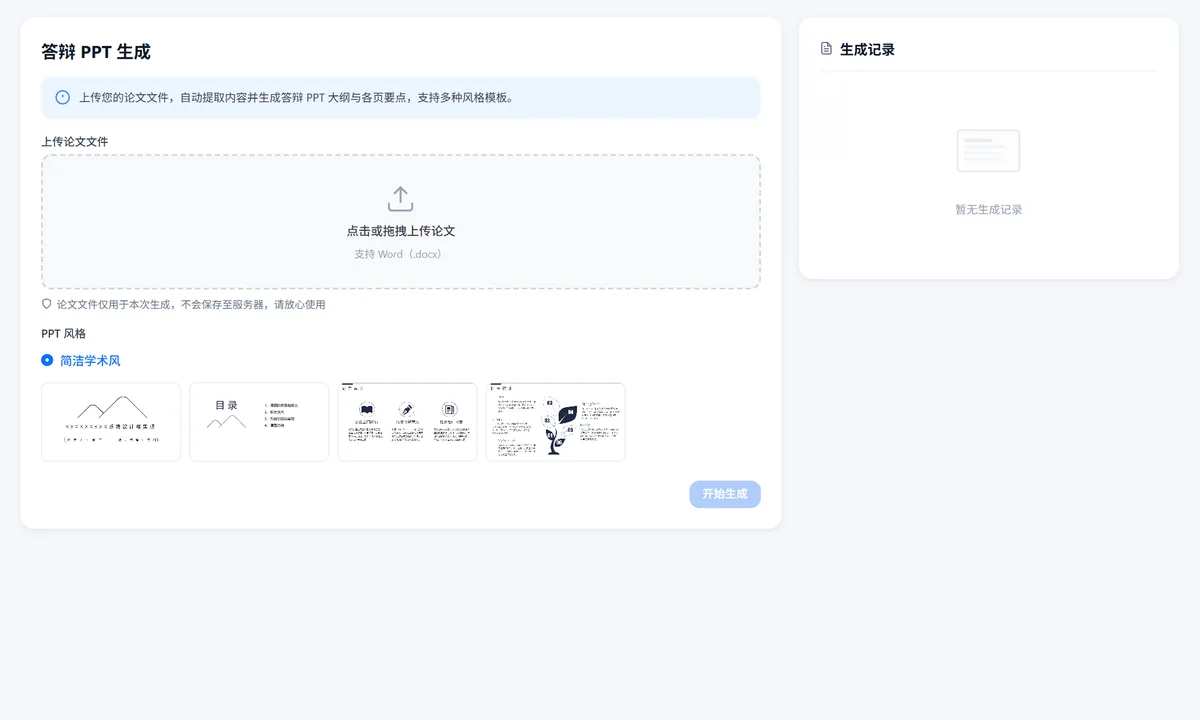Click the document icon next to 生成记录

tap(826, 49)
